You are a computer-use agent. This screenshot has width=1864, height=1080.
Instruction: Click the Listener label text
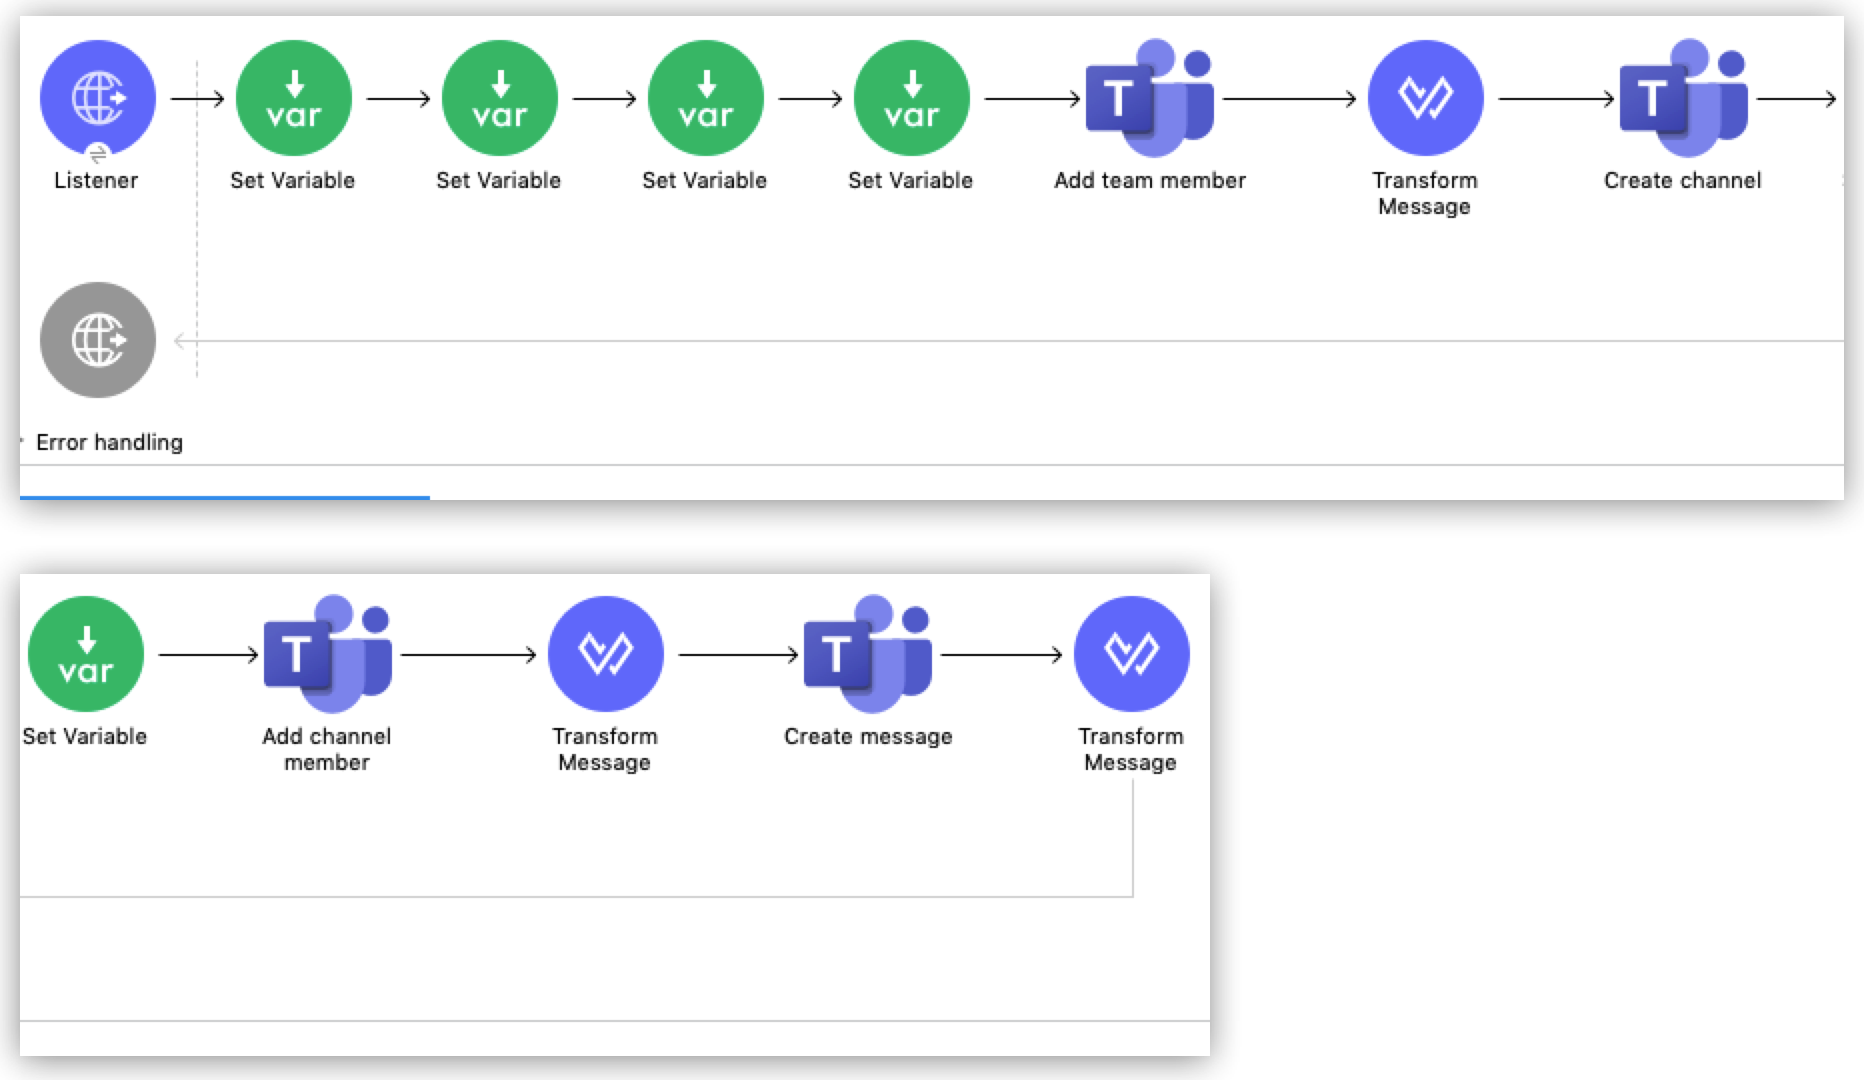[96, 180]
